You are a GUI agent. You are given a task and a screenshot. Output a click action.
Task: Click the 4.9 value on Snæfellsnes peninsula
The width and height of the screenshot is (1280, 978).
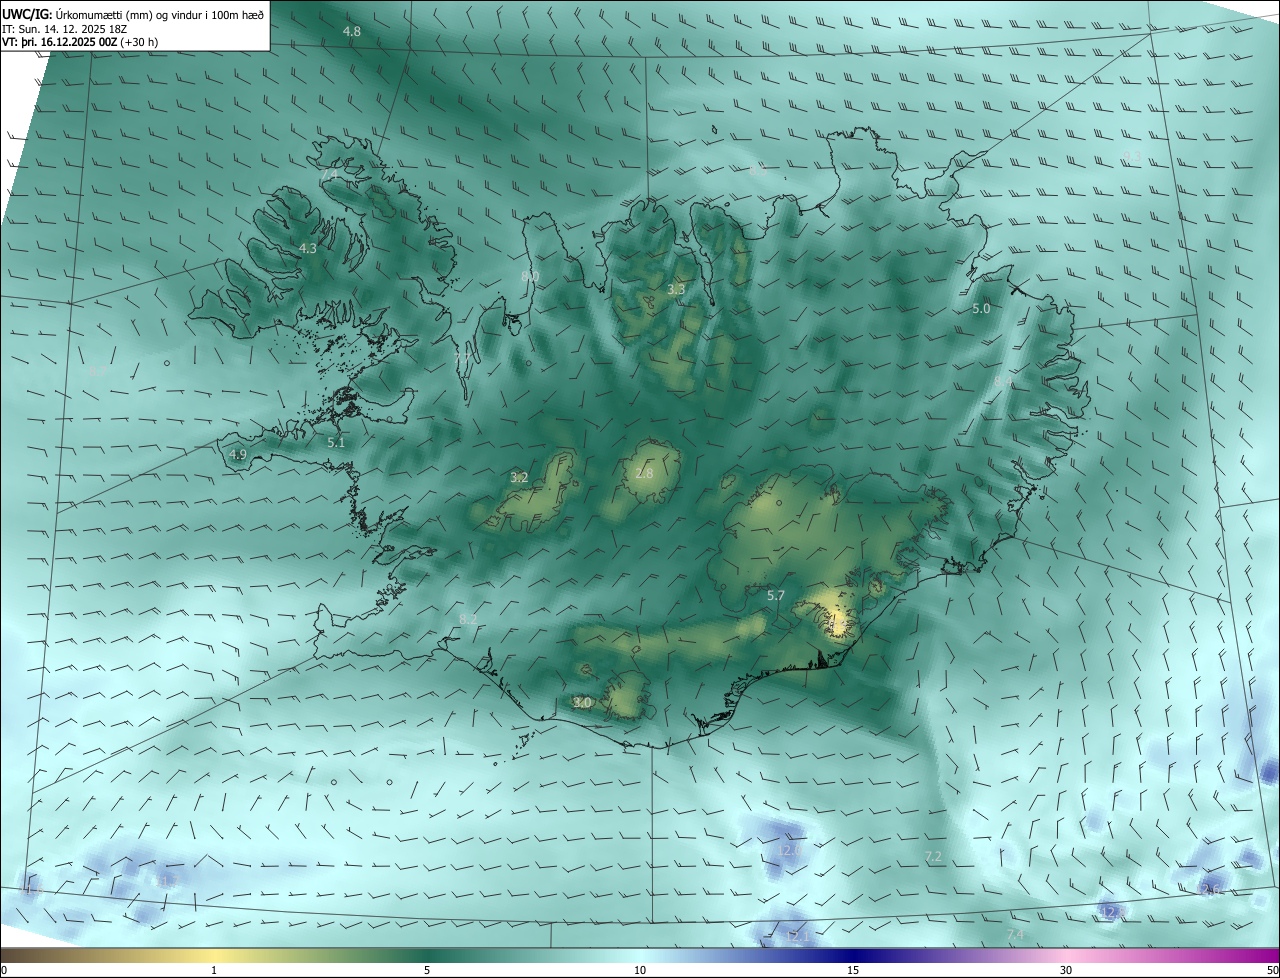238,455
